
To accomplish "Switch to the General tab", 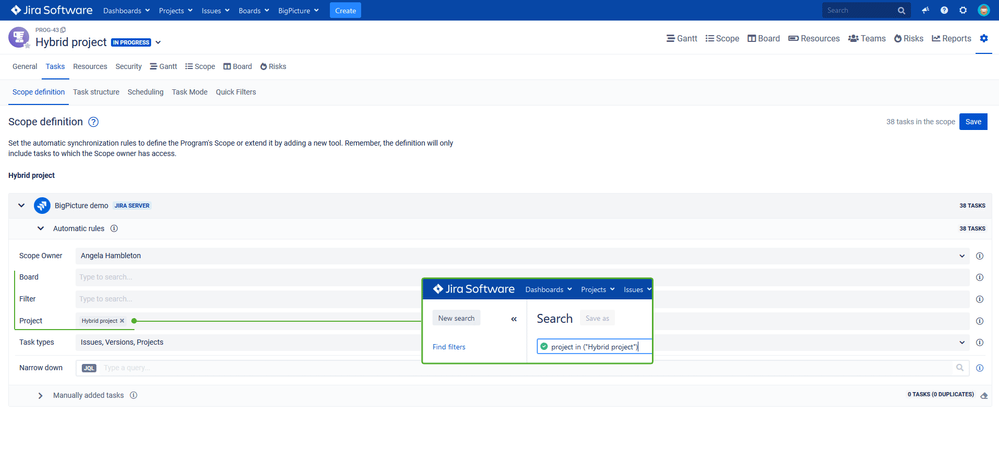I will (25, 66).
